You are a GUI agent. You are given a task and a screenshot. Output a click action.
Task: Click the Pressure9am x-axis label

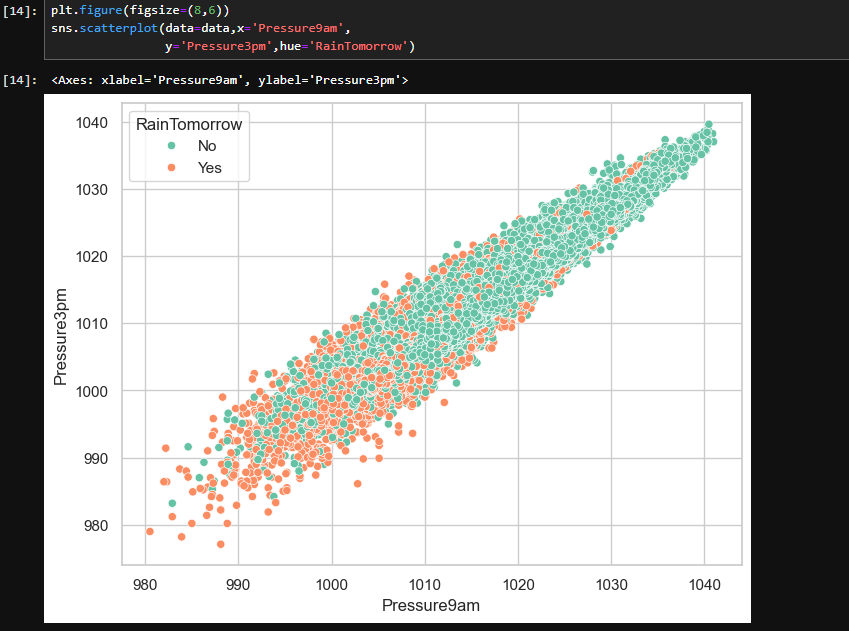click(431, 606)
